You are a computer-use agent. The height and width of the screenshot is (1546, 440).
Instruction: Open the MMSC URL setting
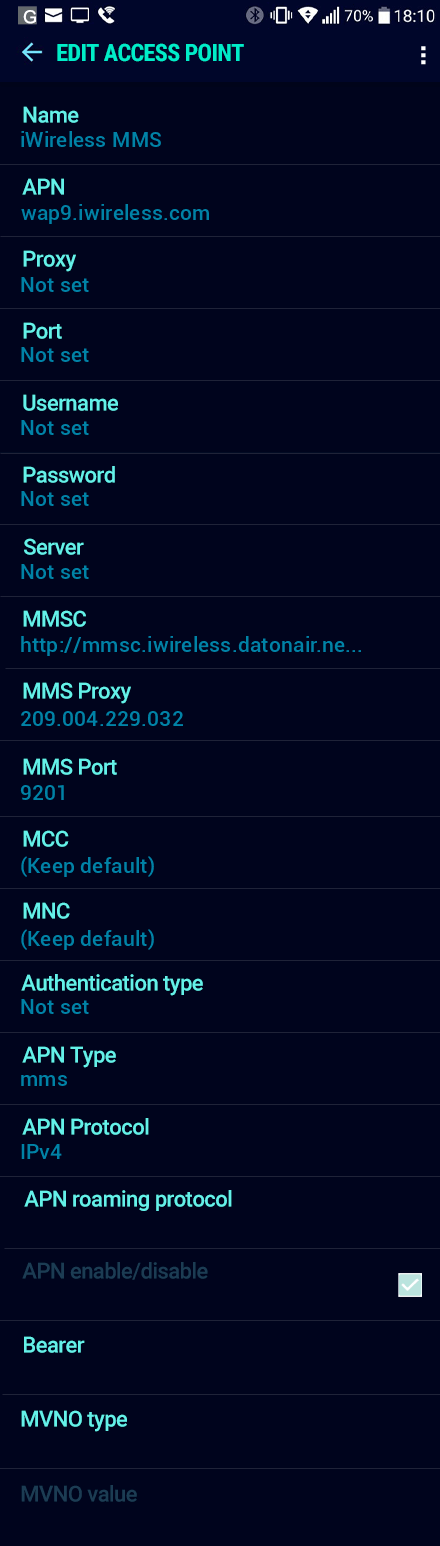point(220,632)
